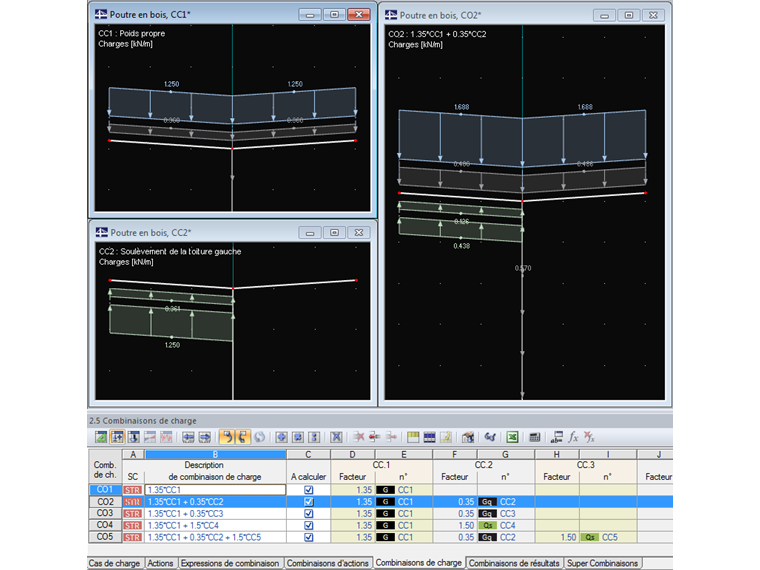
Task: Click the black Gq CC3 cell in CO3 row
Action: click(507, 513)
